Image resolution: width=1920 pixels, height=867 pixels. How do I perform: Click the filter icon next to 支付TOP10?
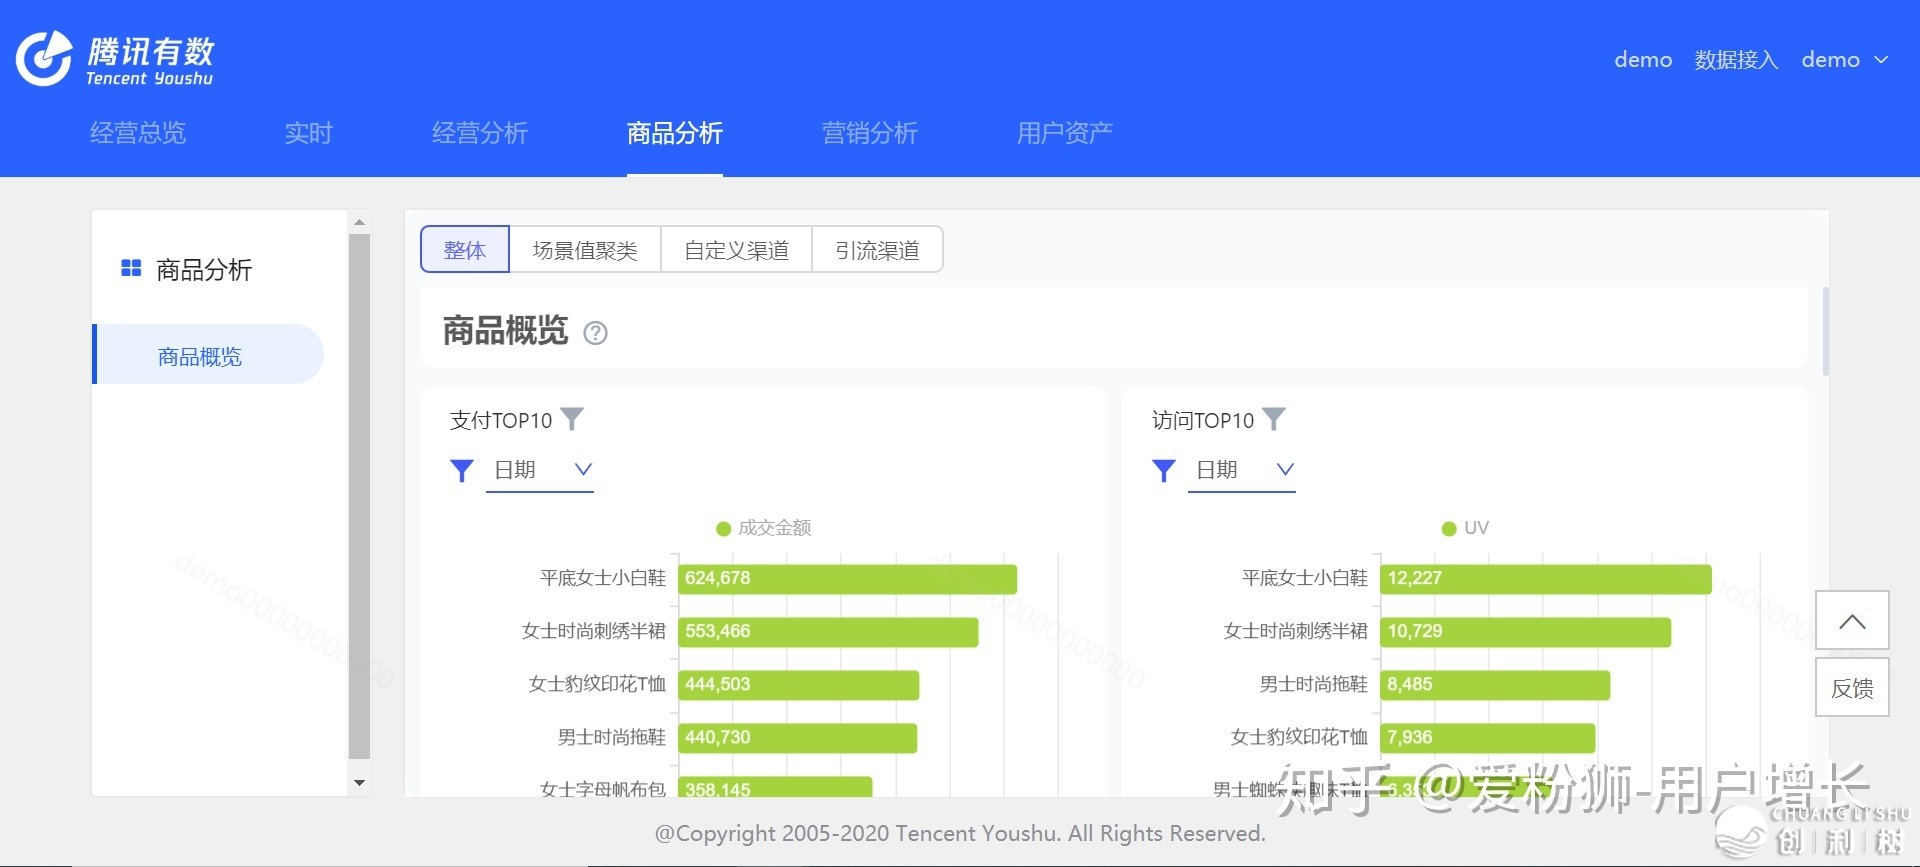[x=572, y=419]
